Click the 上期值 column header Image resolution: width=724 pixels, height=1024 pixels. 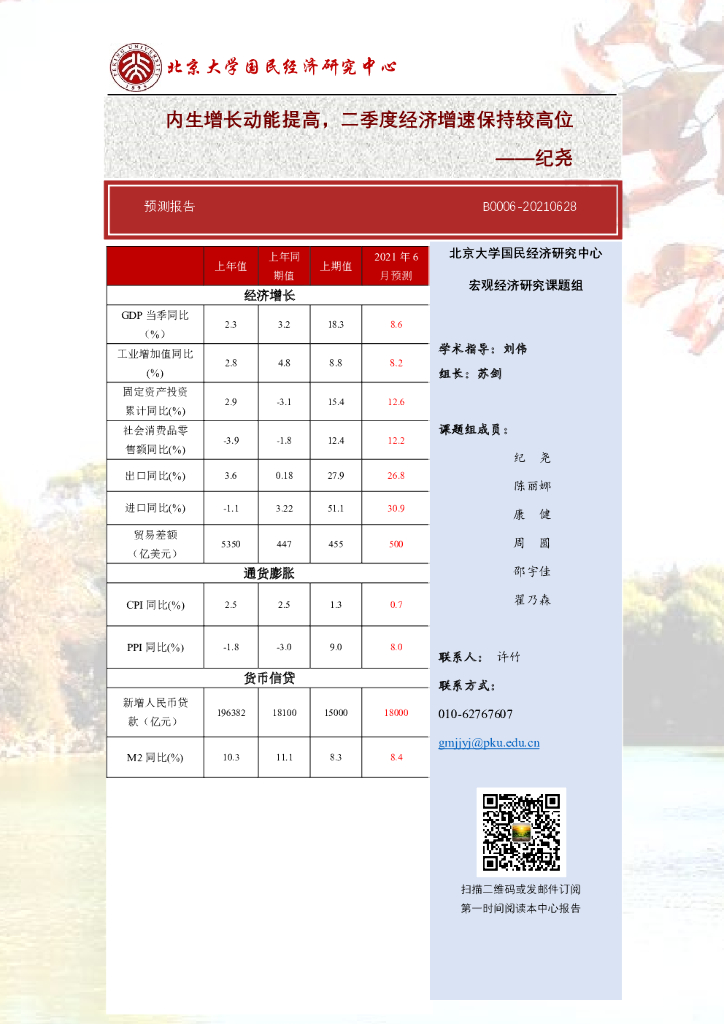336,266
